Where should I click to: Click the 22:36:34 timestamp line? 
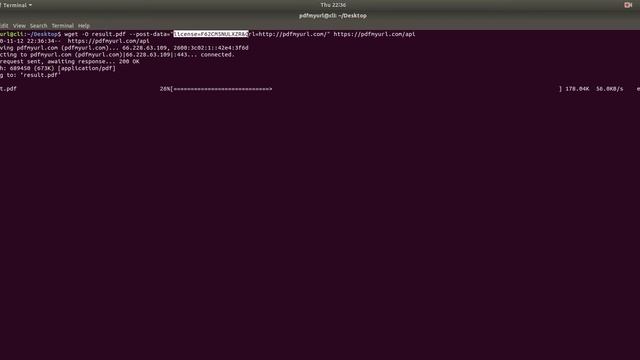point(75,41)
